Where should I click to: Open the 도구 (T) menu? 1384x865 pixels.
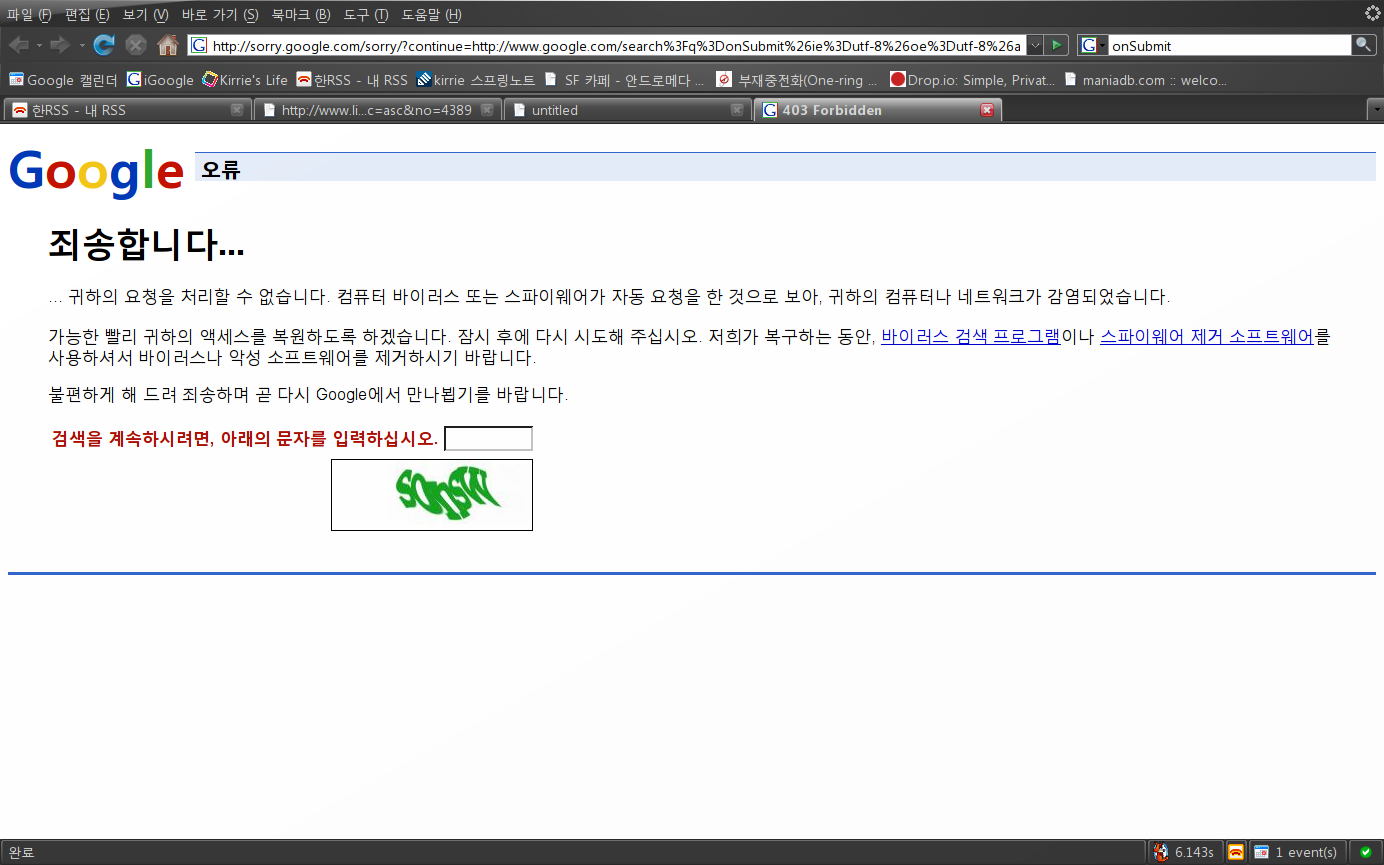[366, 15]
